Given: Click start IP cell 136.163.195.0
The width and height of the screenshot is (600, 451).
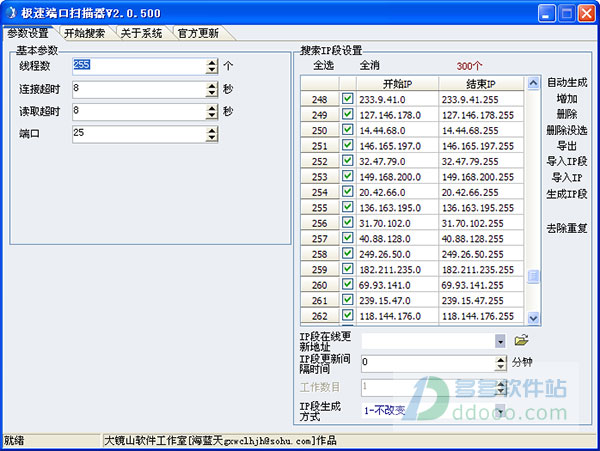Looking at the screenshot, I should point(397,208).
